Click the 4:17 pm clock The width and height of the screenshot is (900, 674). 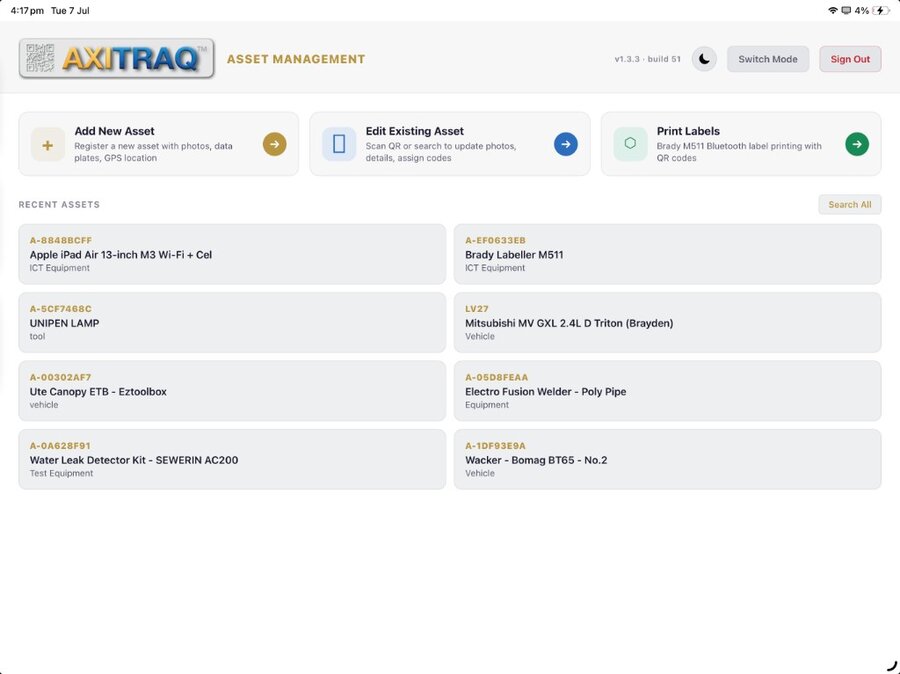point(27,10)
